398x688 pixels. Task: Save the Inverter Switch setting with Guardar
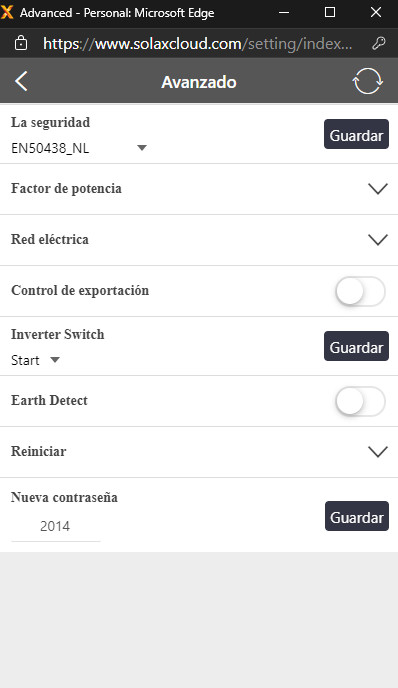[x=356, y=346]
